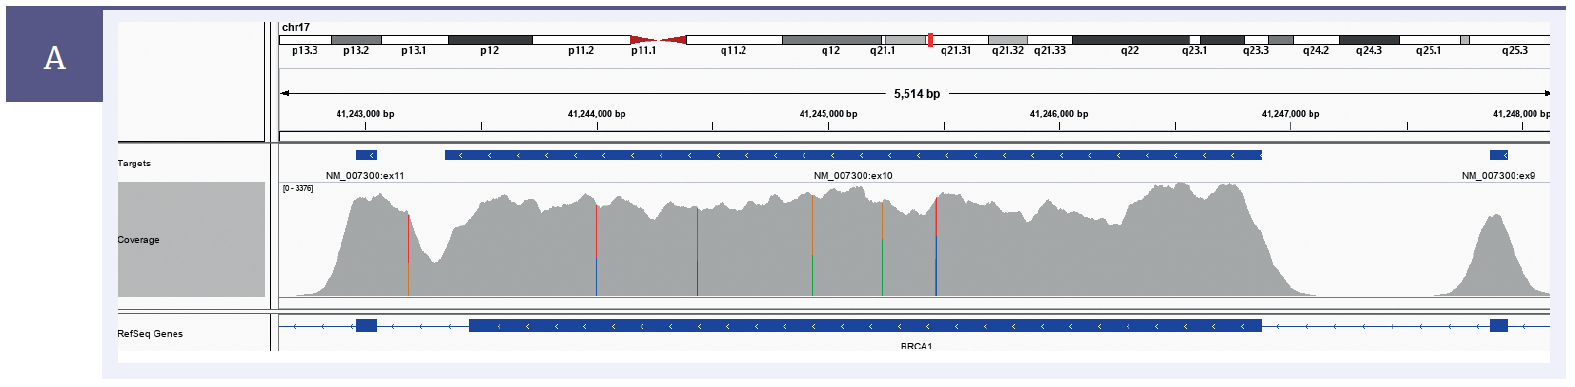Click the q25.3 band at chromosome end
Screen dimensions: 1575x387
point(1510,40)
